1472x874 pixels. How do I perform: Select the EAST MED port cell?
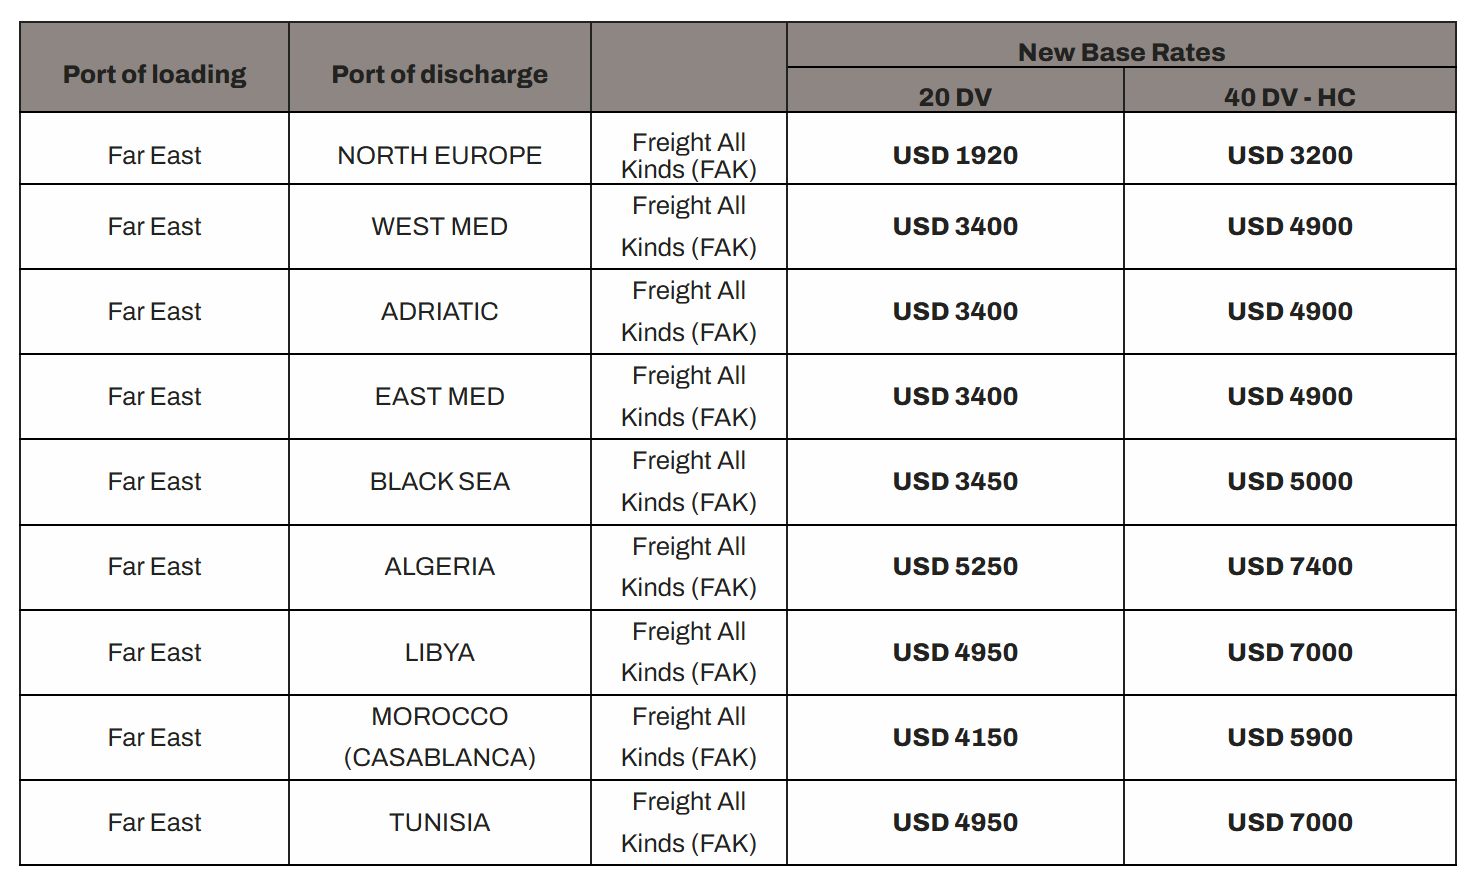[439, 397]
